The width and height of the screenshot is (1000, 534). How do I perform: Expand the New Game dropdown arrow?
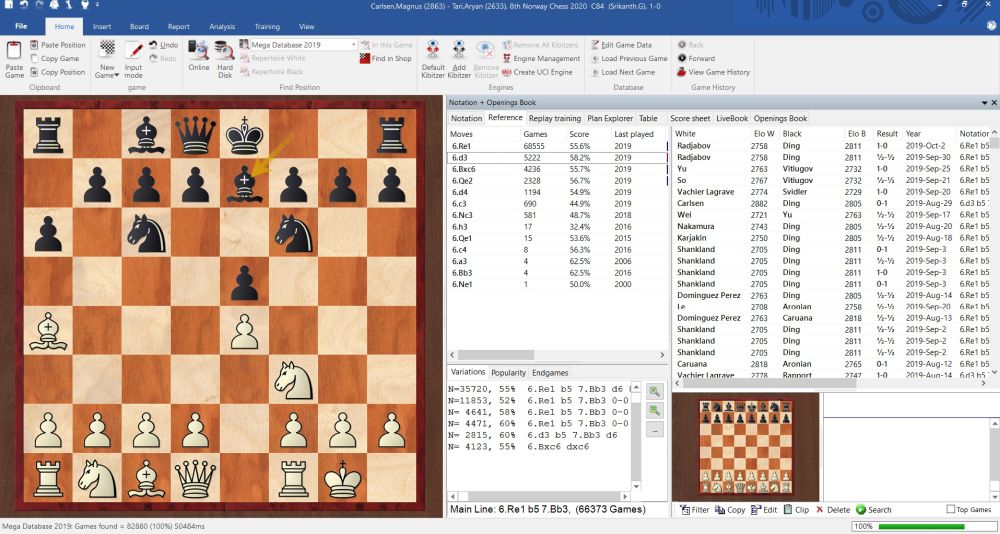click(x=116, y=75)
